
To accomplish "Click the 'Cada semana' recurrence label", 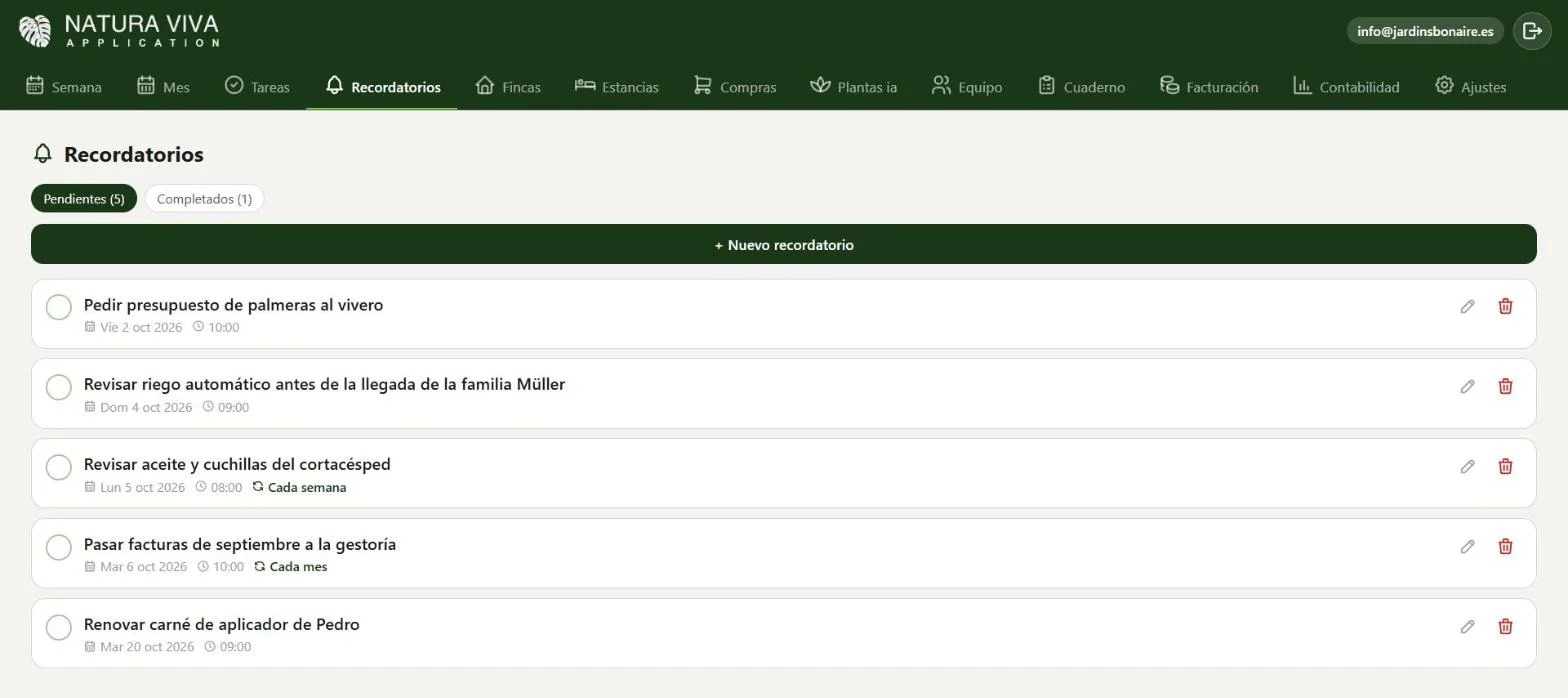I will [307, 487].
